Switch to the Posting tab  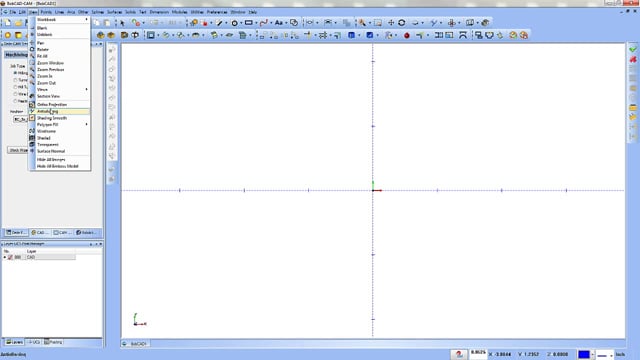coord(53,342)
